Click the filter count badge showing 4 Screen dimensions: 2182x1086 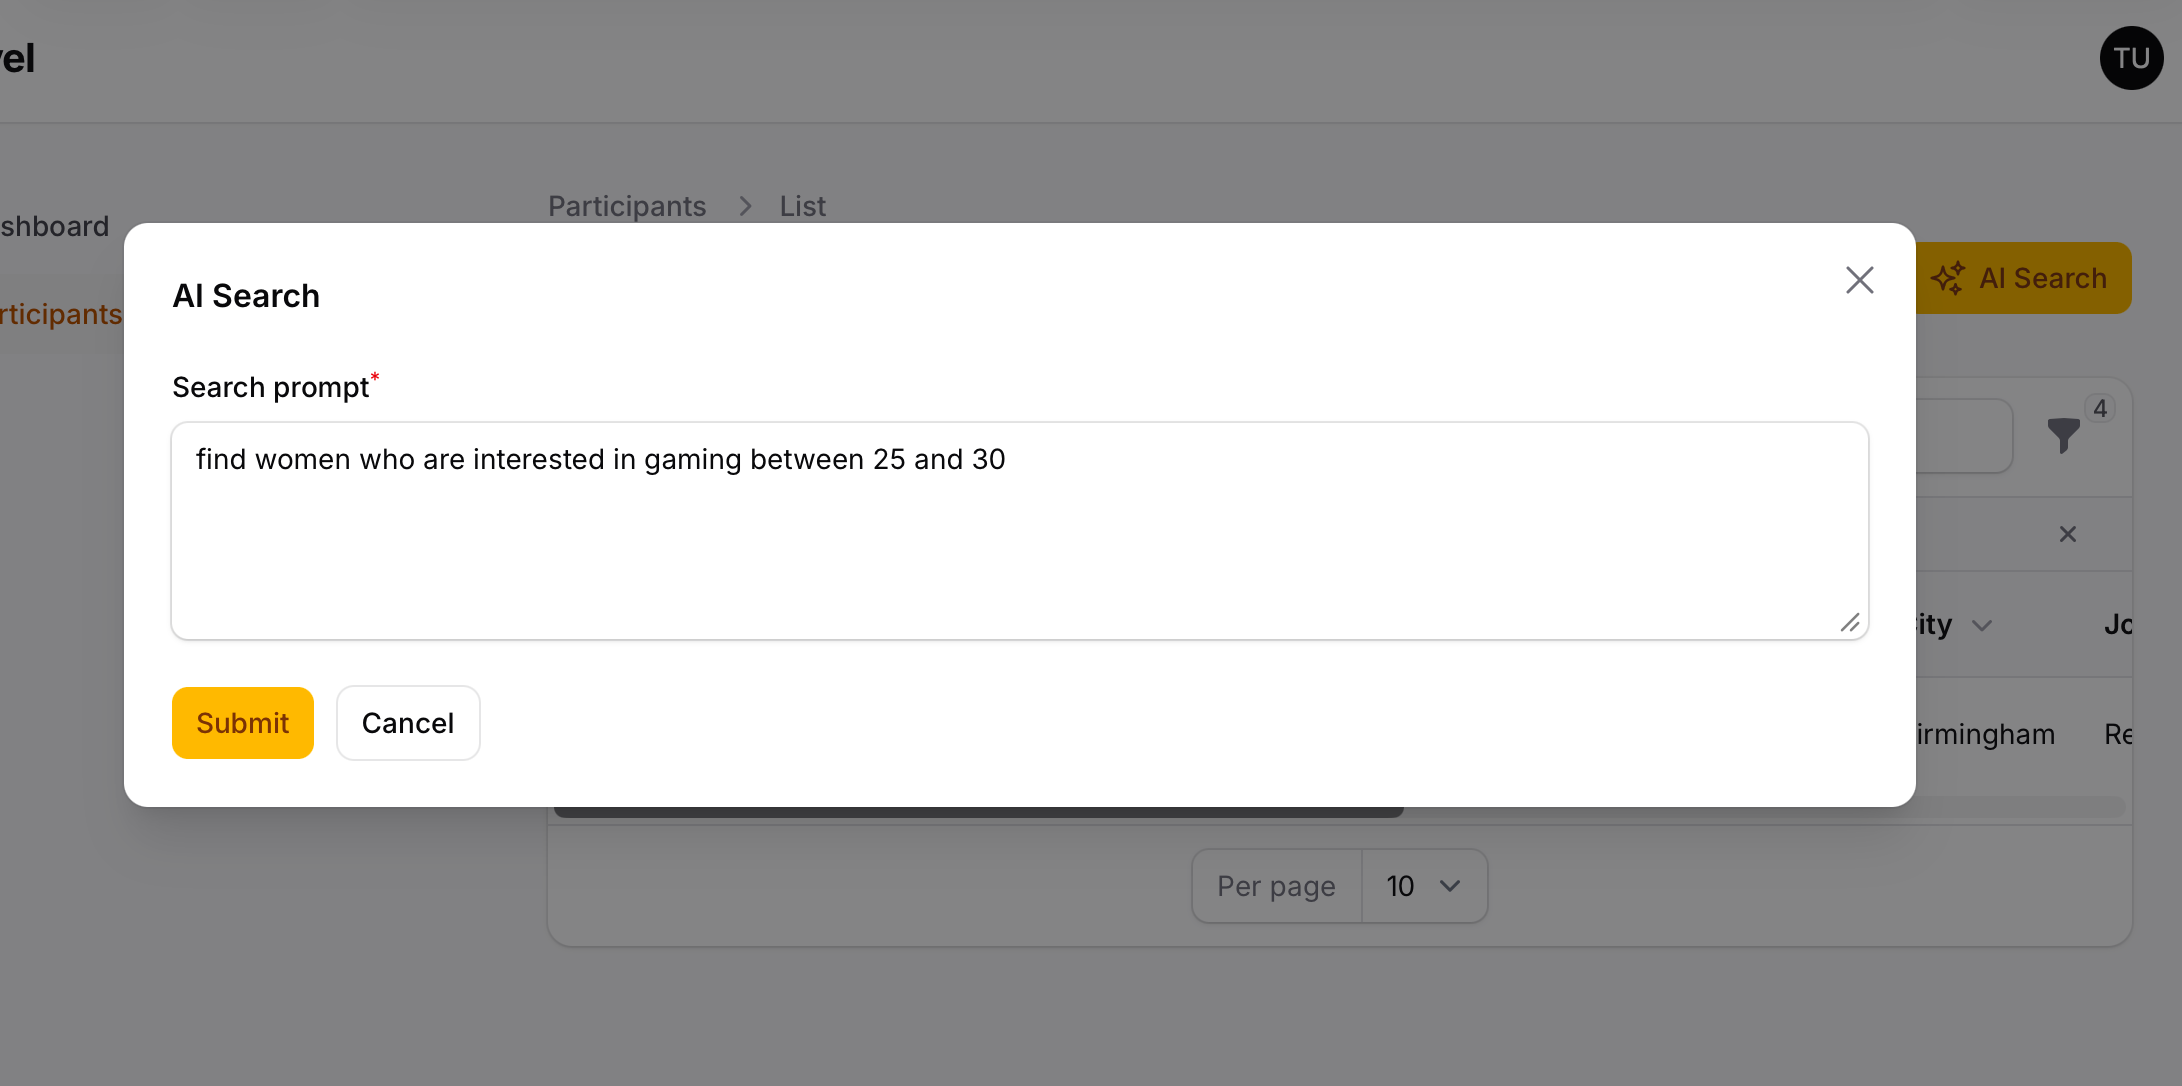click(x=2100, y=408)
